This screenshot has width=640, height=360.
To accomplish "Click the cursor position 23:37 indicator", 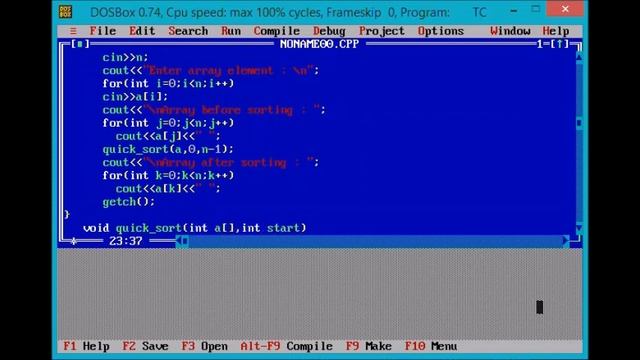I will pos(126,241).
